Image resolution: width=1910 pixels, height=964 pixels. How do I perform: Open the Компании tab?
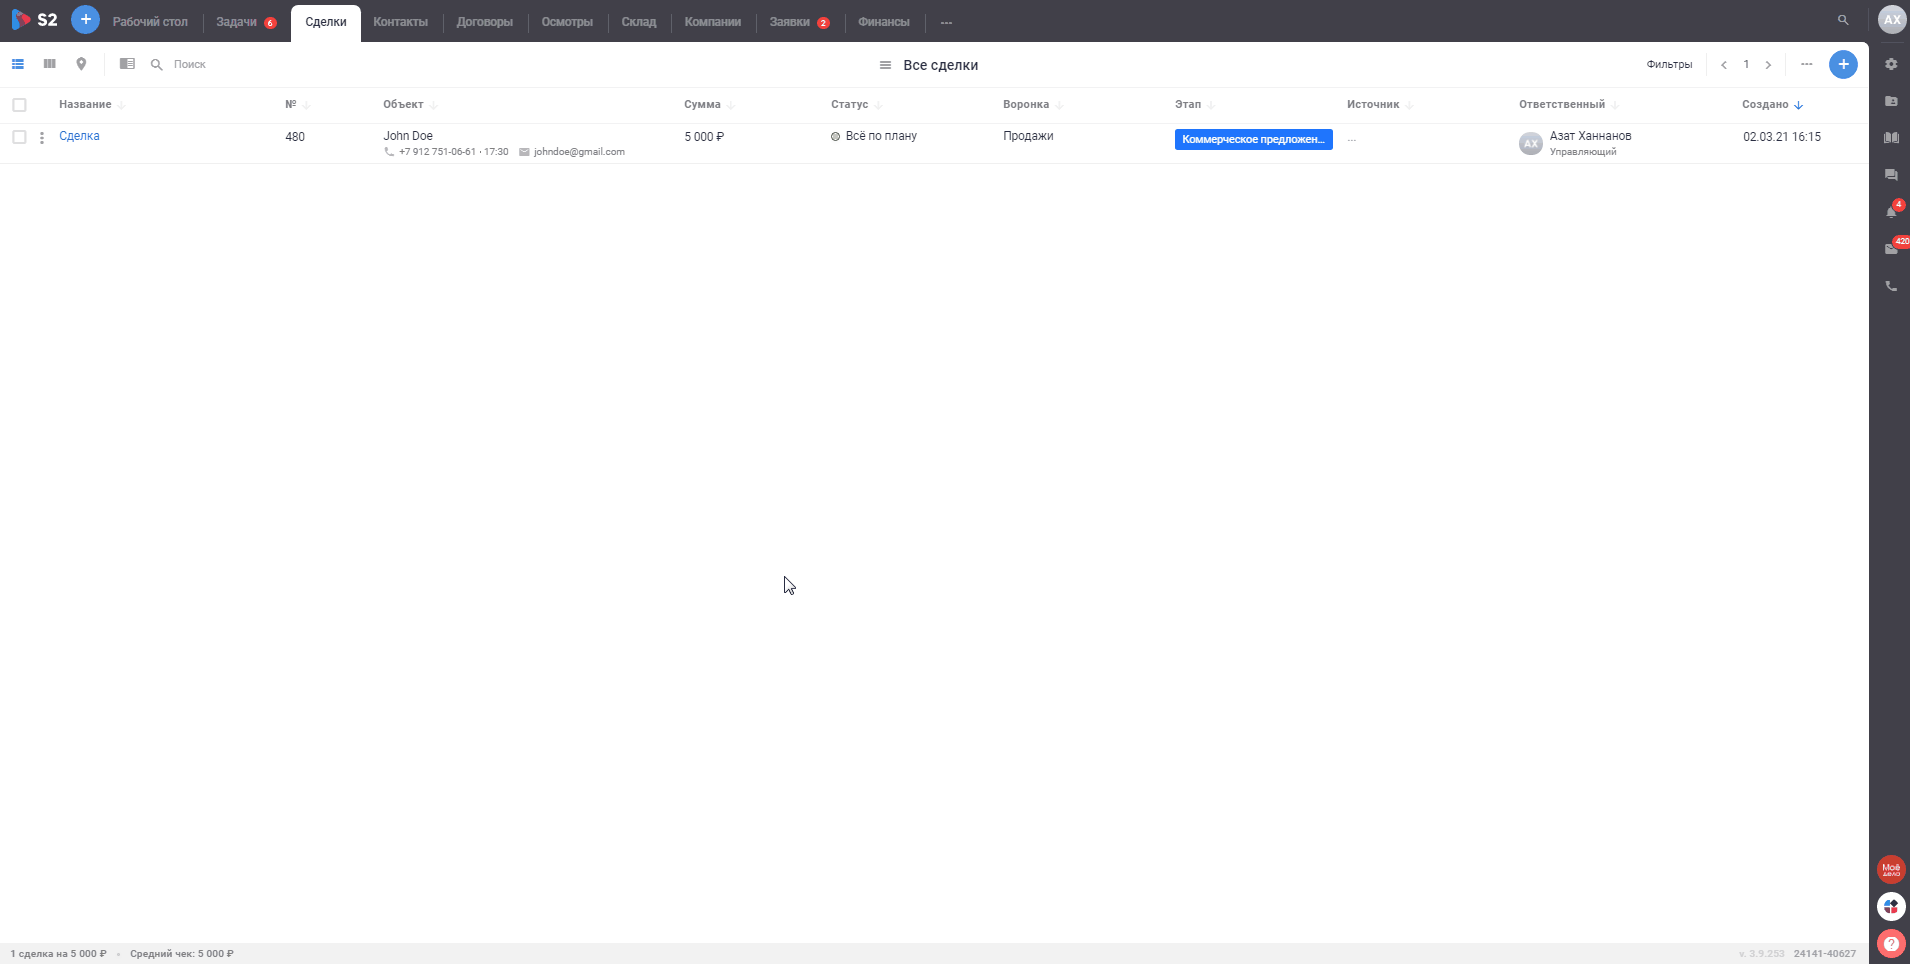pyautogui.click(x=713, y=22)
